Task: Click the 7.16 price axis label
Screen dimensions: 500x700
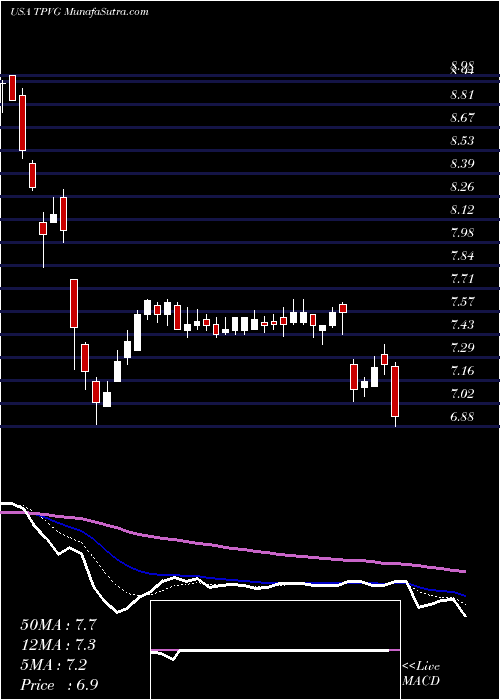Action: 462,371
